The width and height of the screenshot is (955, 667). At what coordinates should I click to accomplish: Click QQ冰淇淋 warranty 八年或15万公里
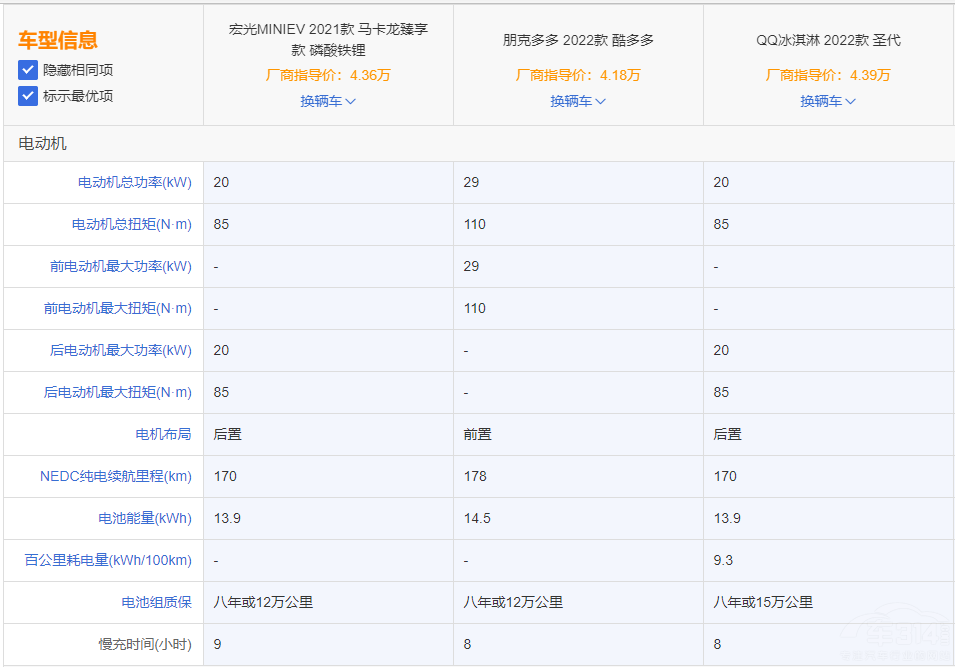click(x=763, y=602)
